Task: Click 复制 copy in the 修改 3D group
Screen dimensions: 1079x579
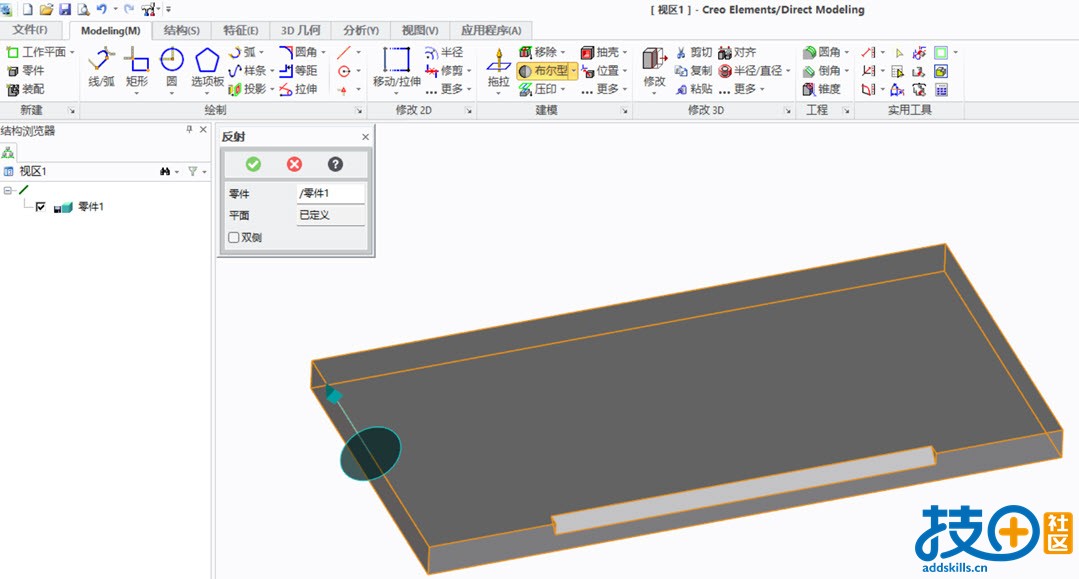Action: click(694, 70)
